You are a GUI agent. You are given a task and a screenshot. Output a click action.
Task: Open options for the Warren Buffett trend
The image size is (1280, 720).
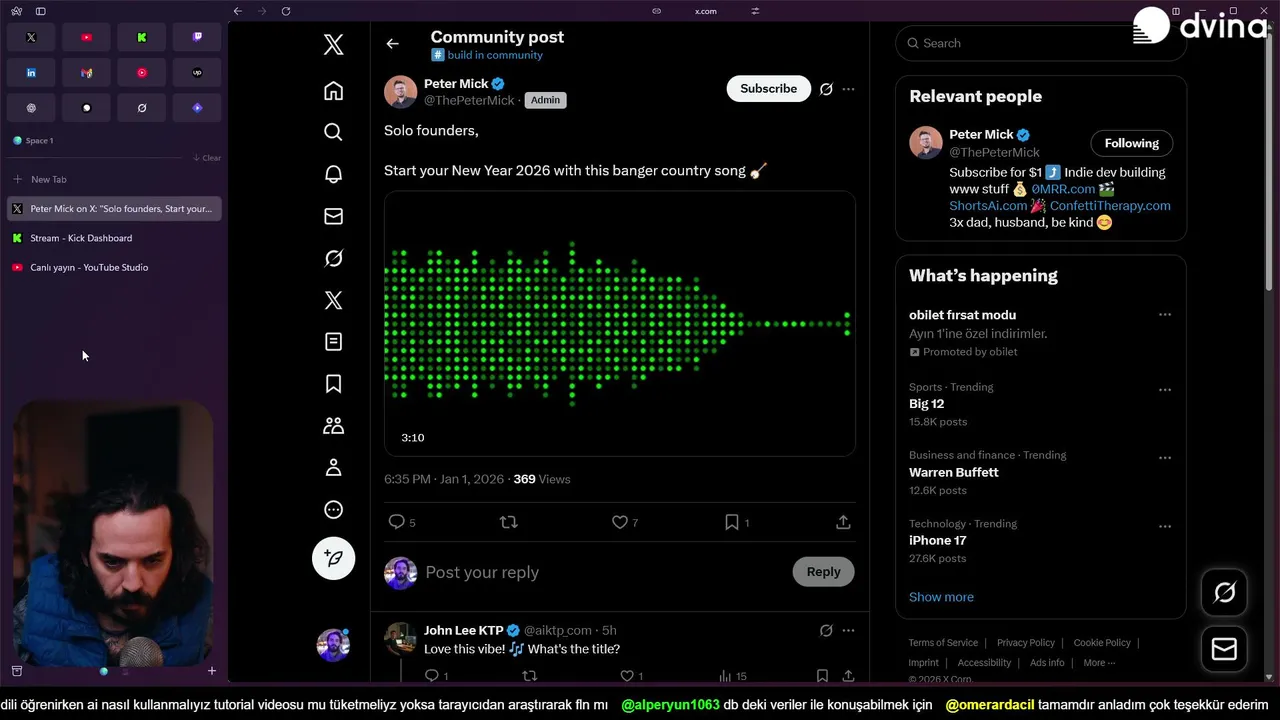[1164, 458]
